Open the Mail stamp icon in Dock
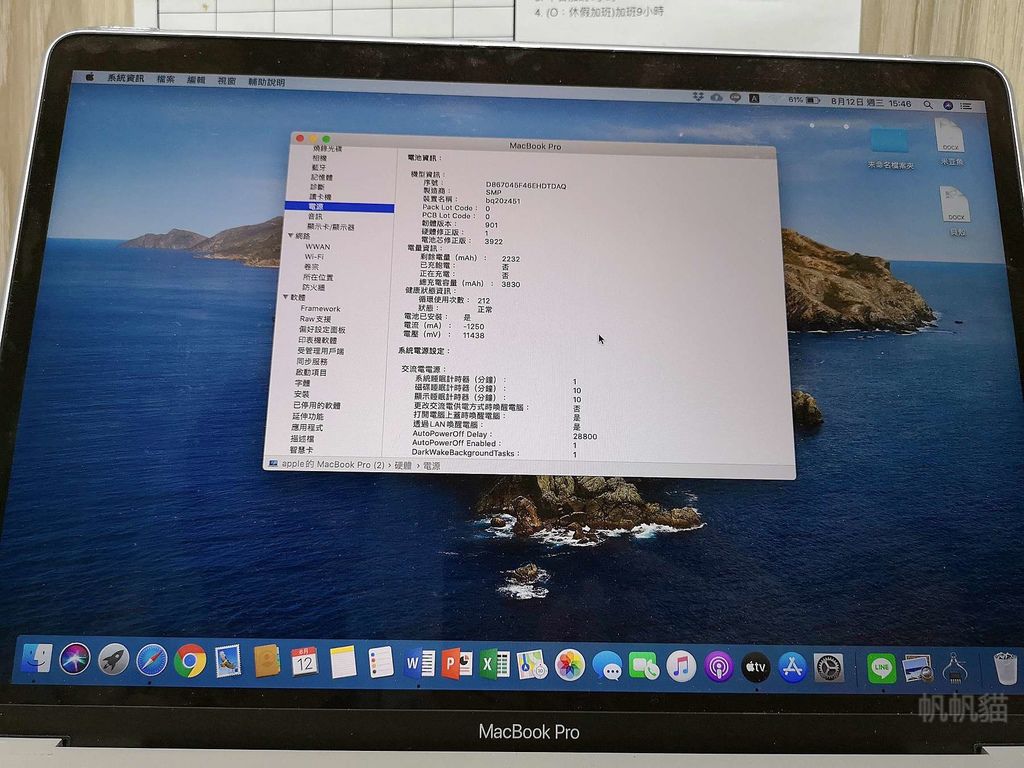Screen dimensions: 1024x768 click(228, 662)
